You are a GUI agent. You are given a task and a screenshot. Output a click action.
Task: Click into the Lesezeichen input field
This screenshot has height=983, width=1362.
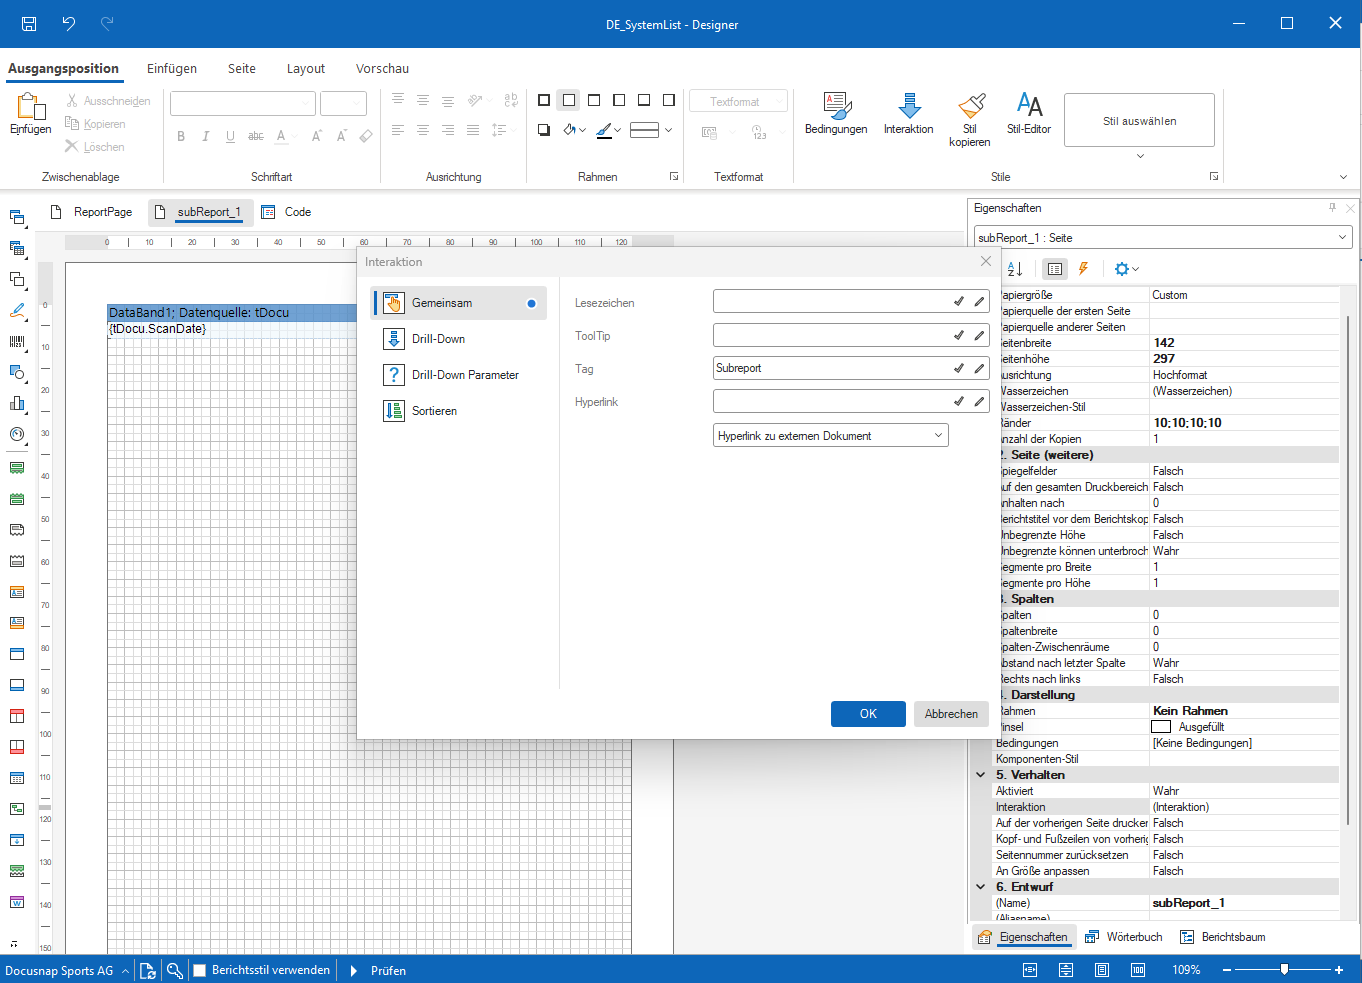(x=830, y=302)
